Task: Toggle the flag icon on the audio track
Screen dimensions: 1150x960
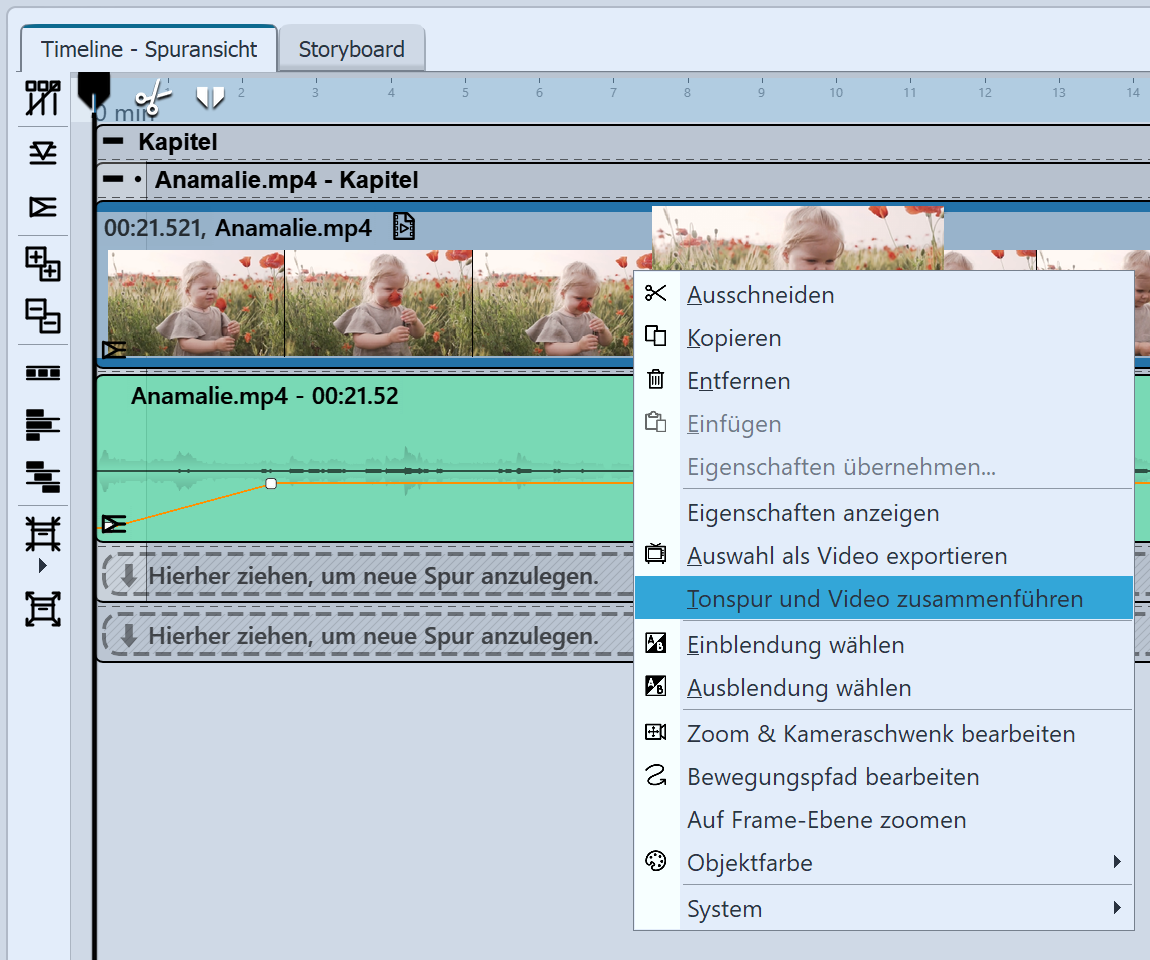Action: [114, 524]
